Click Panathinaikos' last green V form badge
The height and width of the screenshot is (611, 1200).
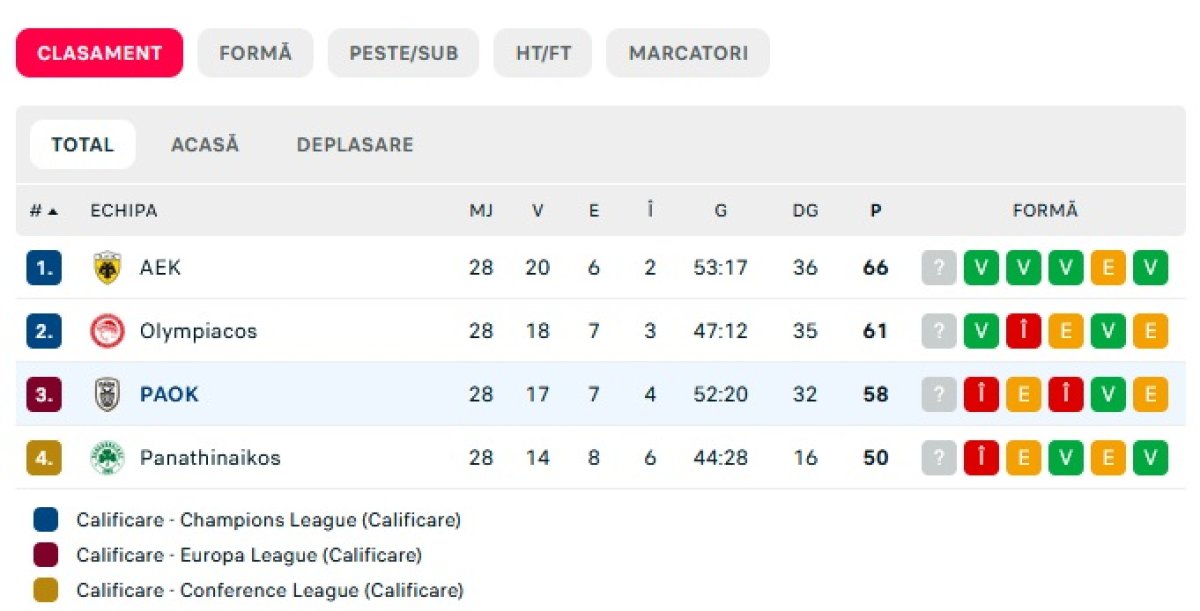click(1150, 458)
